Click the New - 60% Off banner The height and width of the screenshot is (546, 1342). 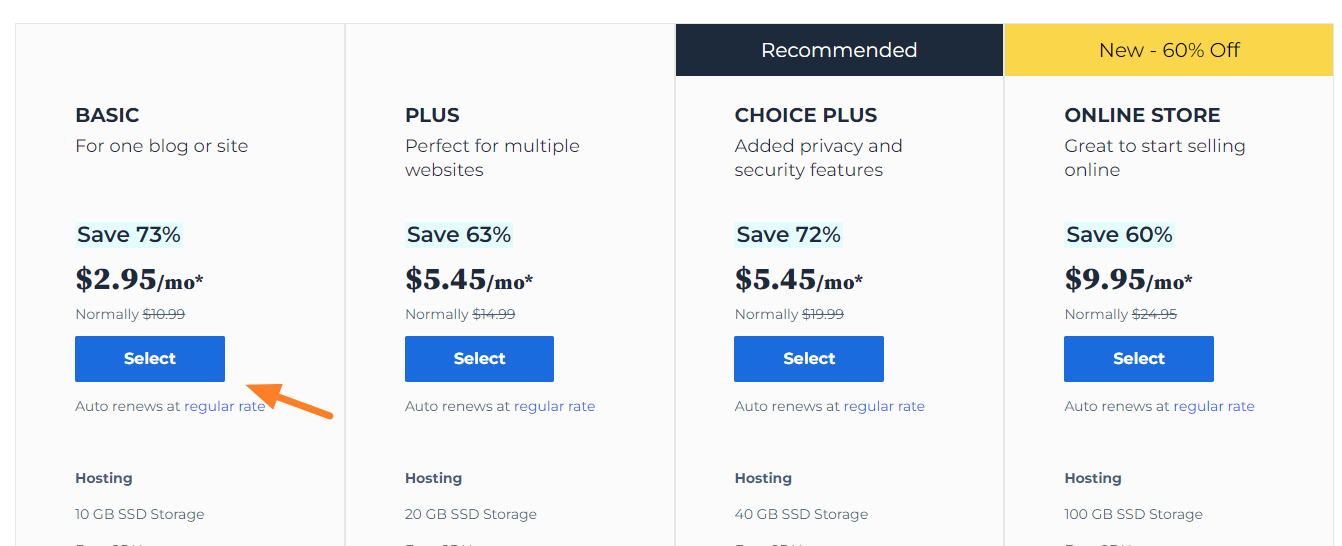(x=1169, y=50)
